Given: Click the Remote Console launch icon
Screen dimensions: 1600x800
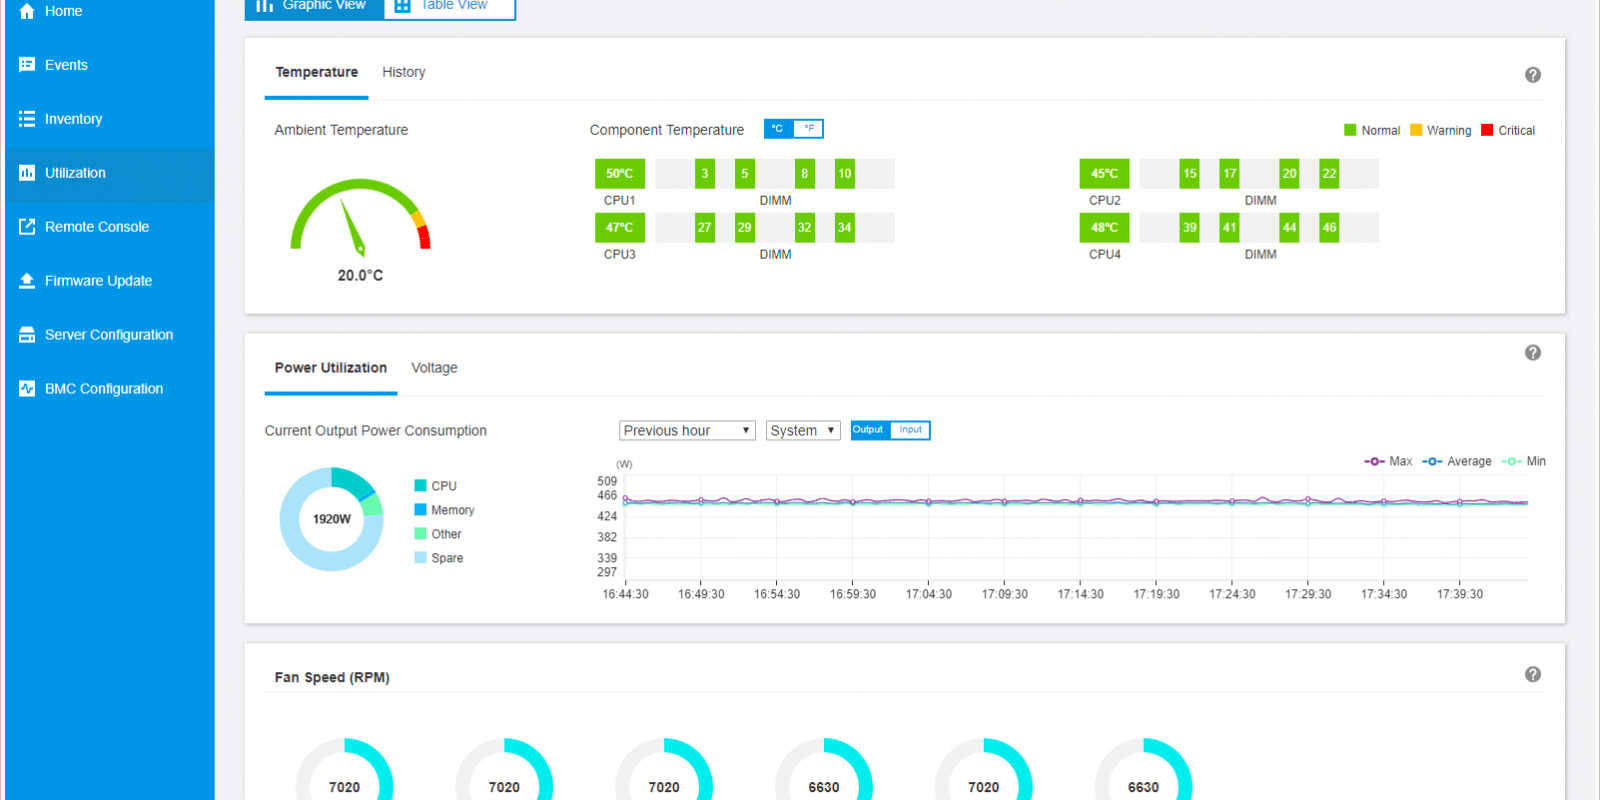Looking at the screenshot, I should click(x=27, y=227).
